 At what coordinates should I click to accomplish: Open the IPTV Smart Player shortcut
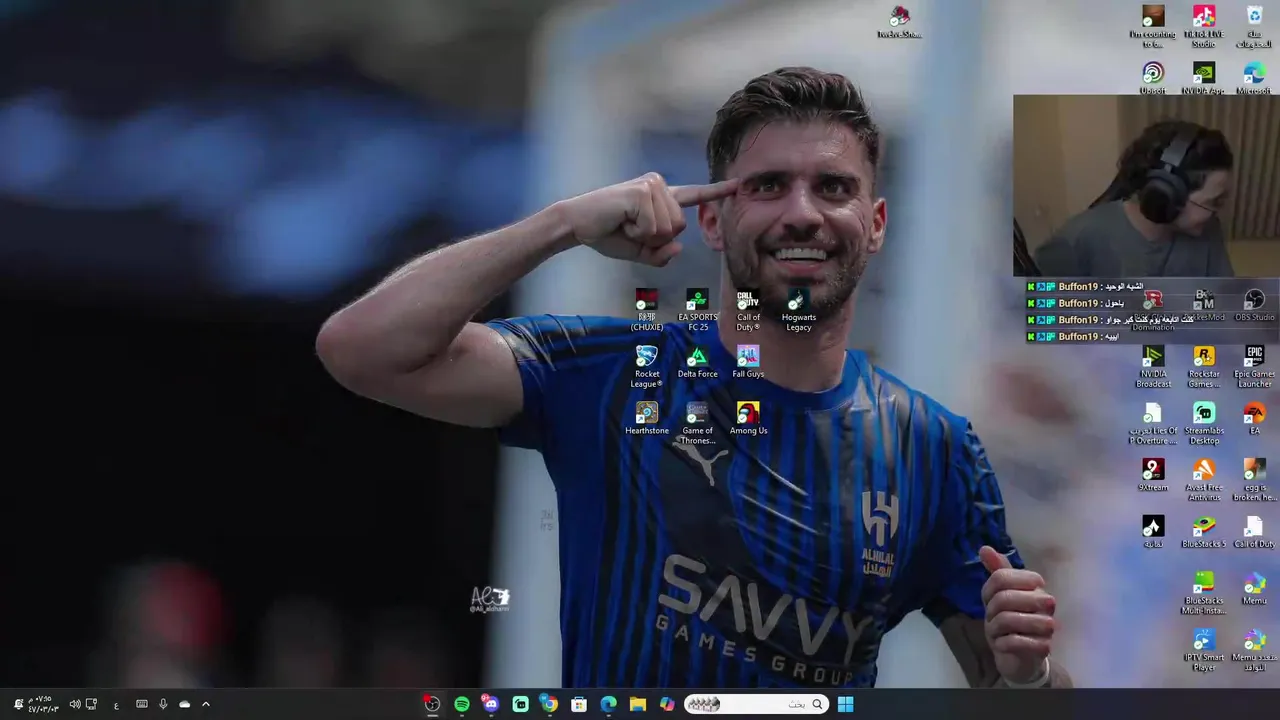(1204, 651)
